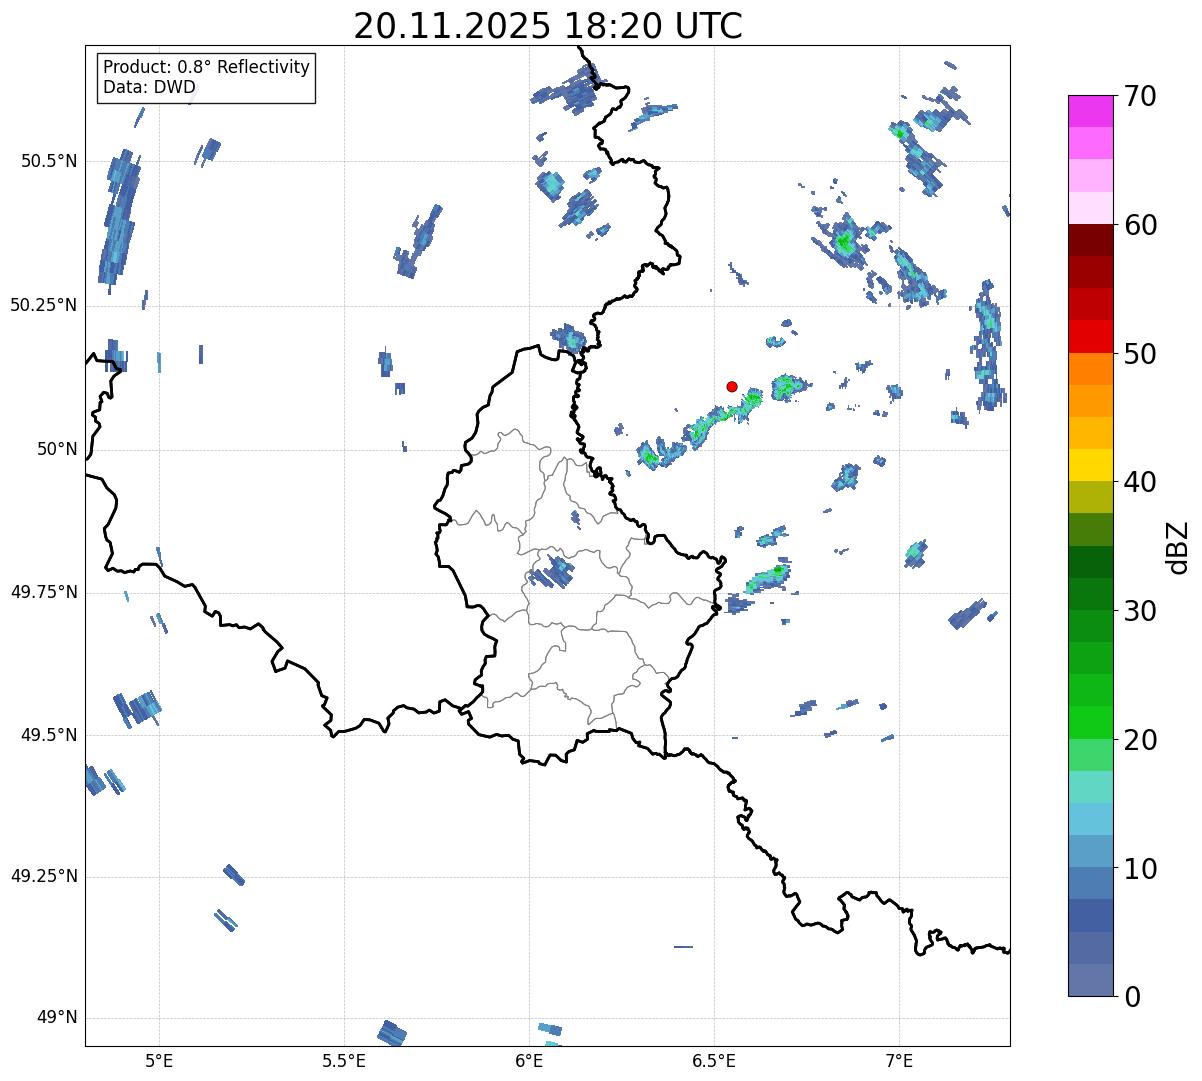1202x1081 pixels.
Task: Click the 'Product: 0.8° Reflectivity' legend text
Action: click(207, 67)
